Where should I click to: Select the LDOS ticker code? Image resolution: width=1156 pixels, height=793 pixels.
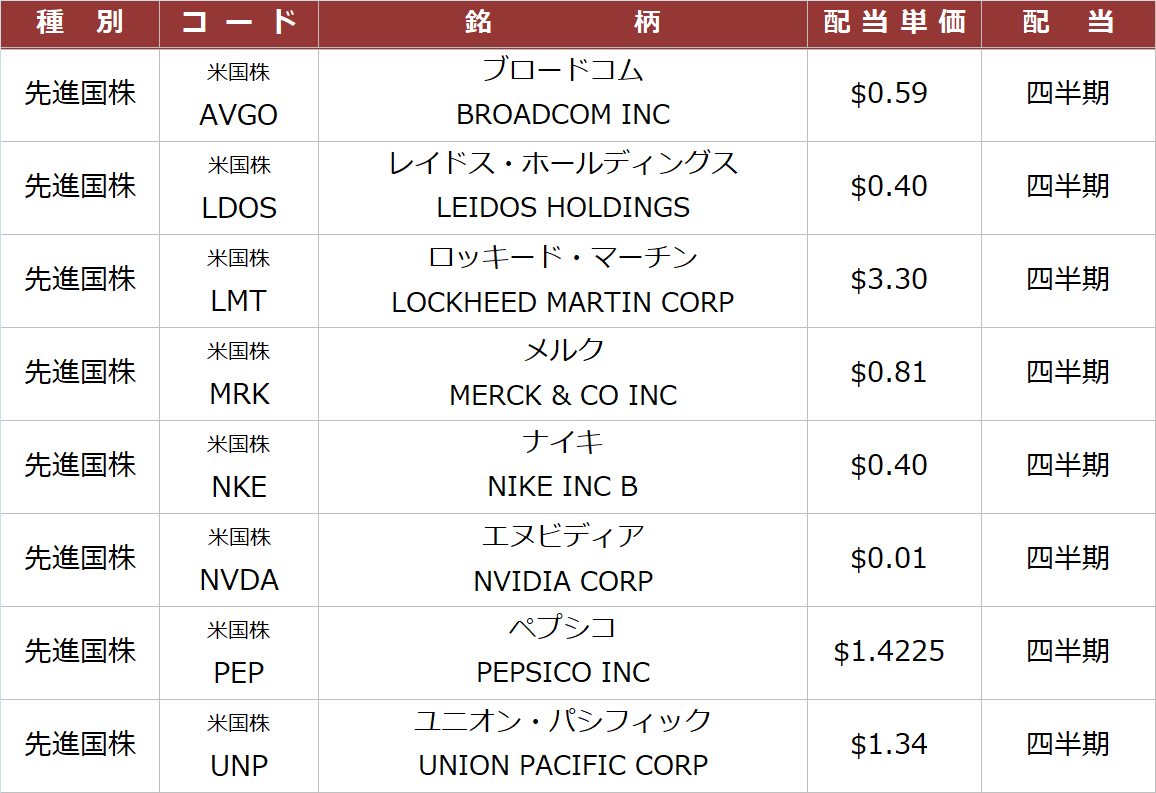tap(239, 208)
